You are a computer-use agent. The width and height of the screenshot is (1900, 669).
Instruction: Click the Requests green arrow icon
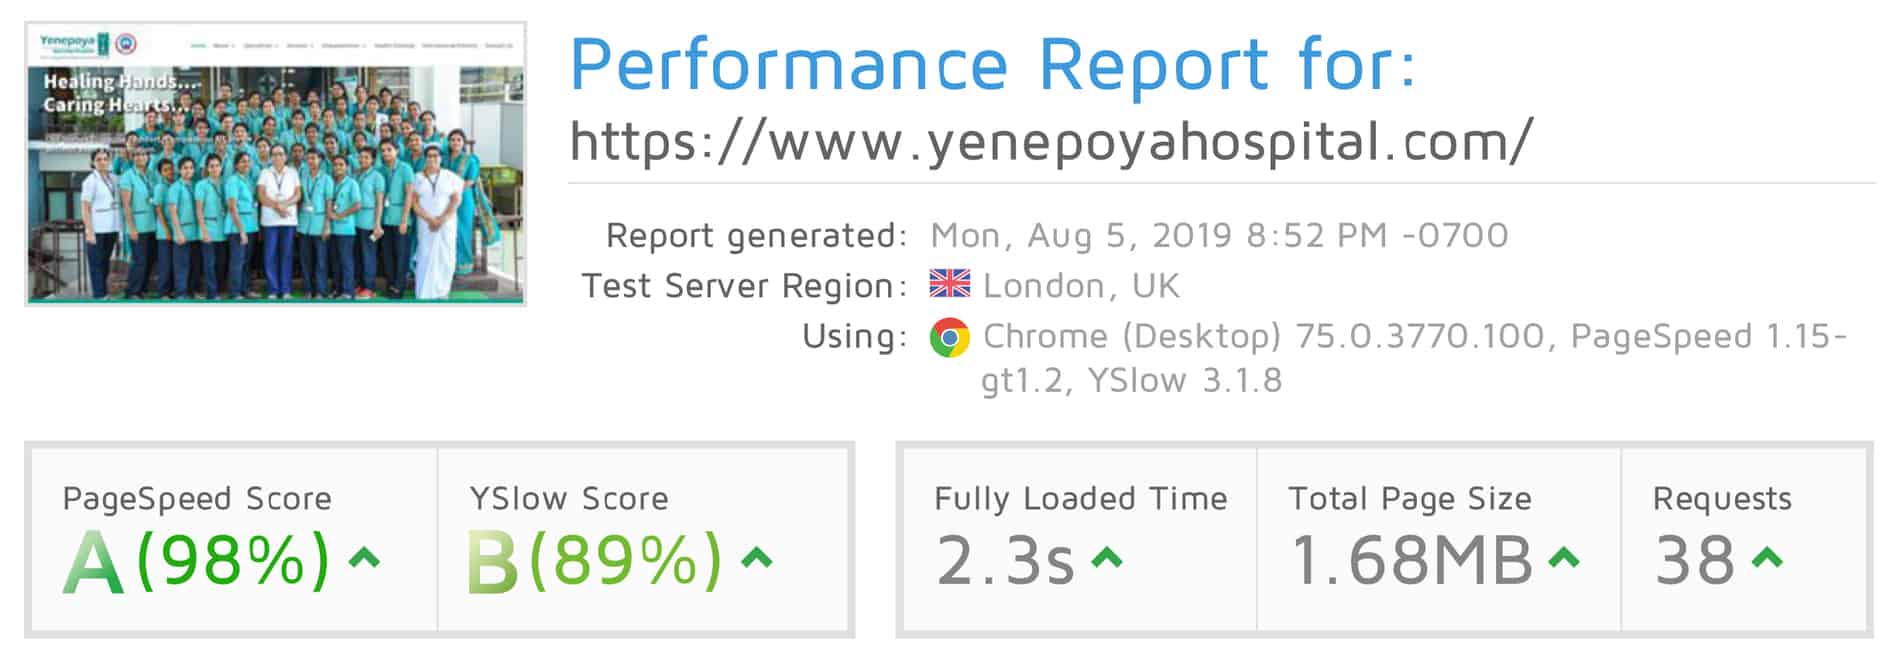1768,558
